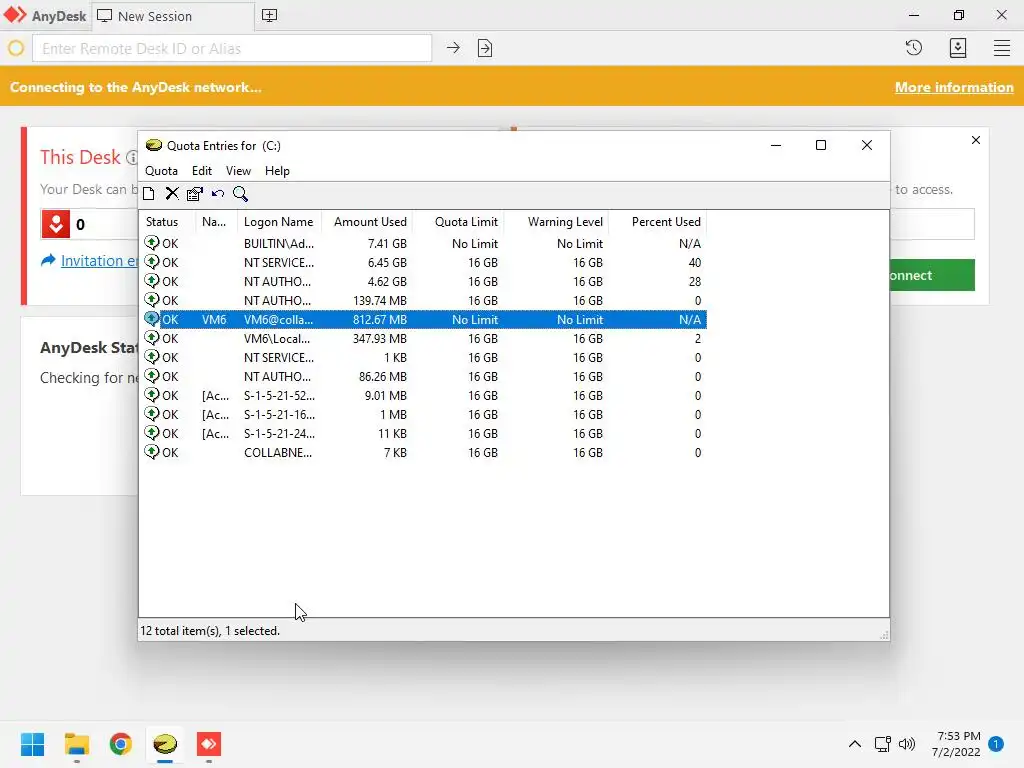Open the Windows Start menu
The image size is (1024, 768).
(33, 744)
